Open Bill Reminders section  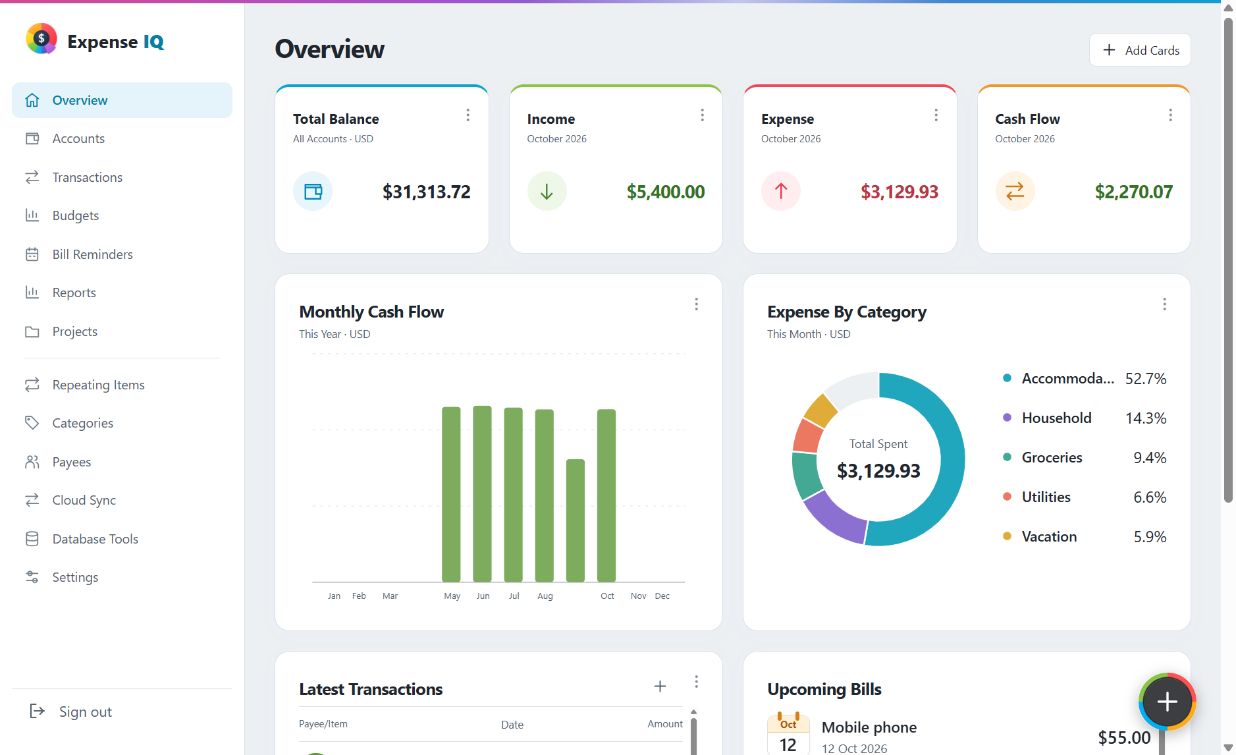pyautogui.click(x=122, y=254)
